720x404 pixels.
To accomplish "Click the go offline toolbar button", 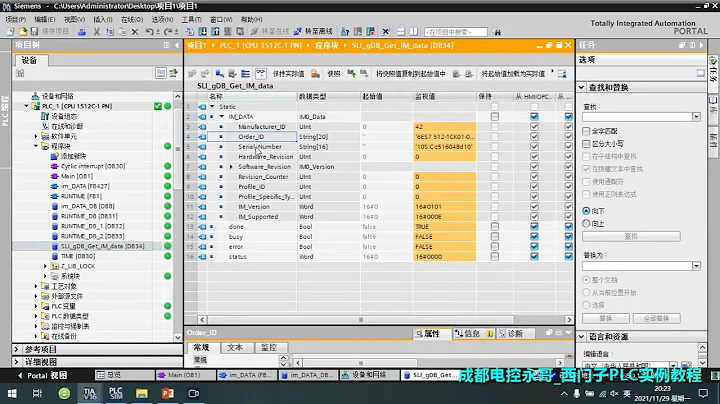I will point(315,32).
